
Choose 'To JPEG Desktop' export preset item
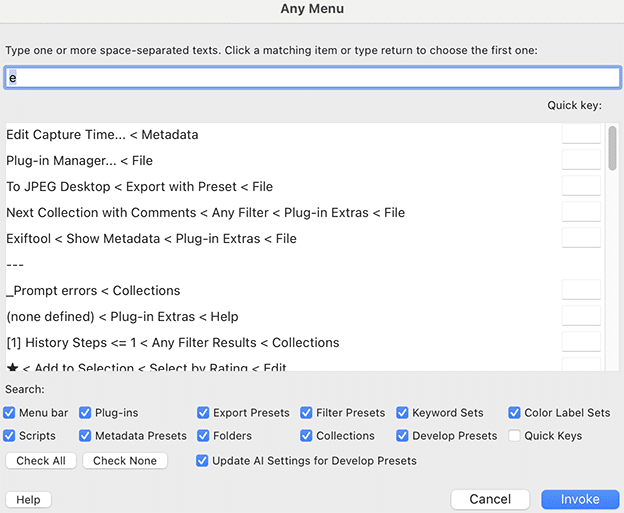139,187
